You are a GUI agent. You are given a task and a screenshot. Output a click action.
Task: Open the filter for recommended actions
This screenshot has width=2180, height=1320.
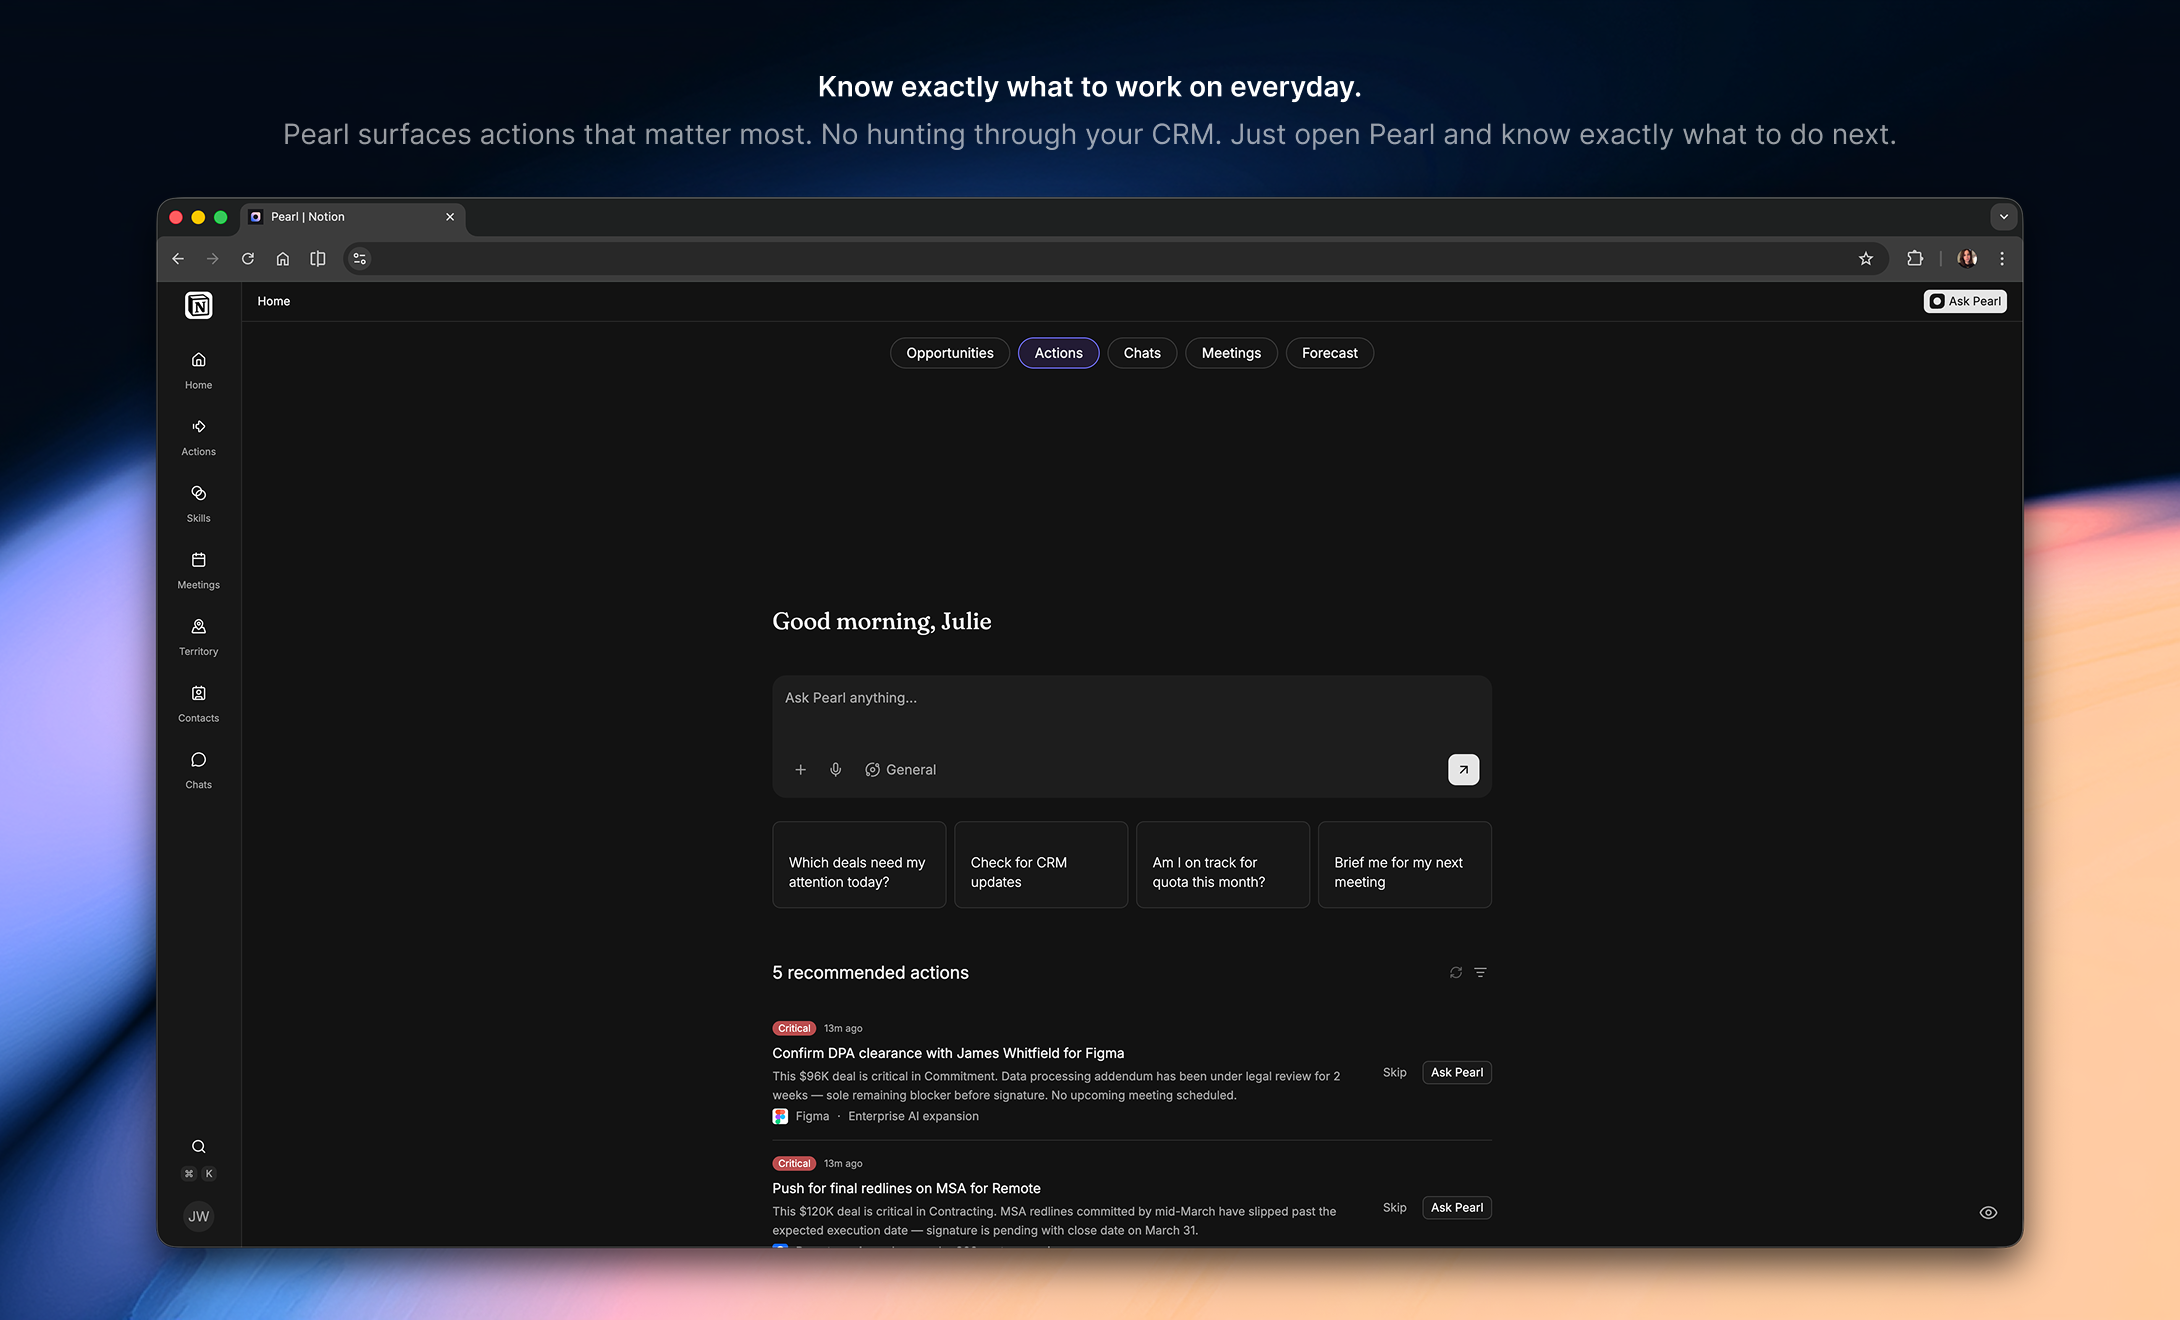[1481, 973]
